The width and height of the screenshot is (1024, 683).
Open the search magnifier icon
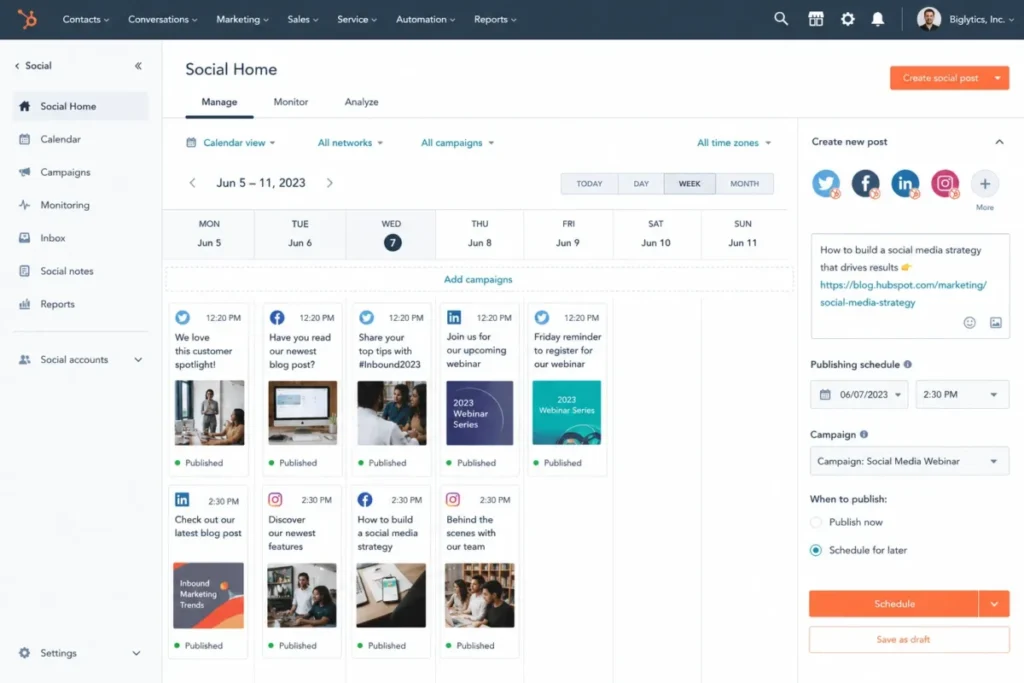[780, 19]
